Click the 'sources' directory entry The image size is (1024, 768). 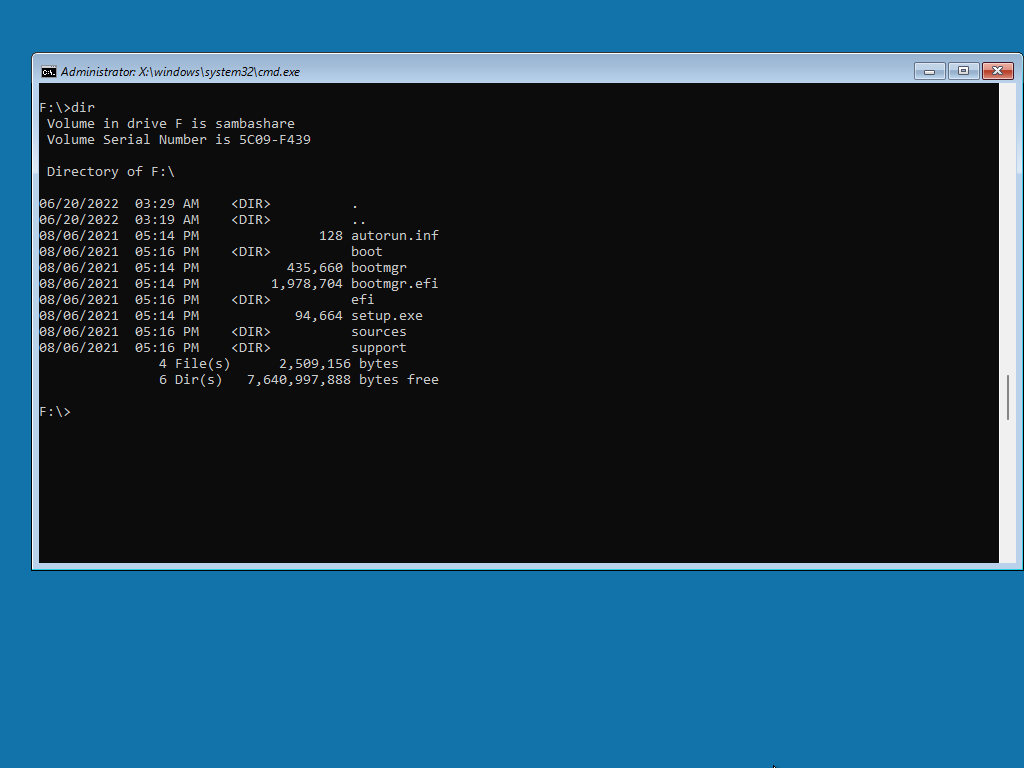click(379, 332)
